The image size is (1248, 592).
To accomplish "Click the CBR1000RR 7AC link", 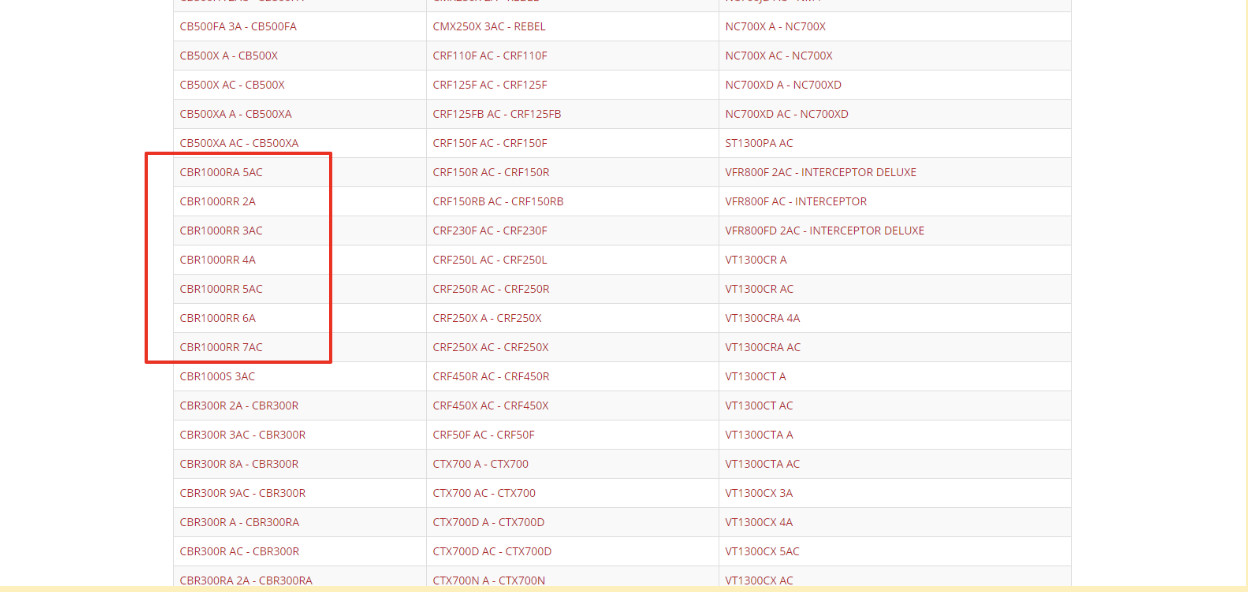I will tap(221, 347).
